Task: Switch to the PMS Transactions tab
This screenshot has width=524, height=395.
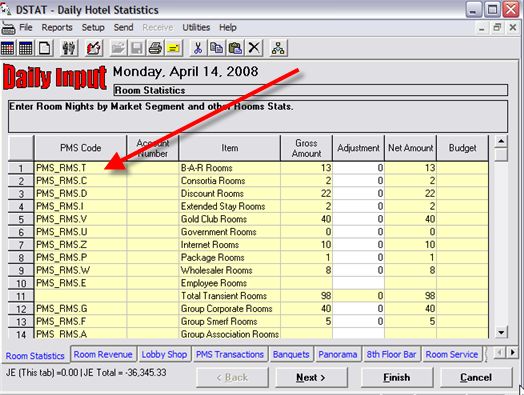Action: pos(230,355)
